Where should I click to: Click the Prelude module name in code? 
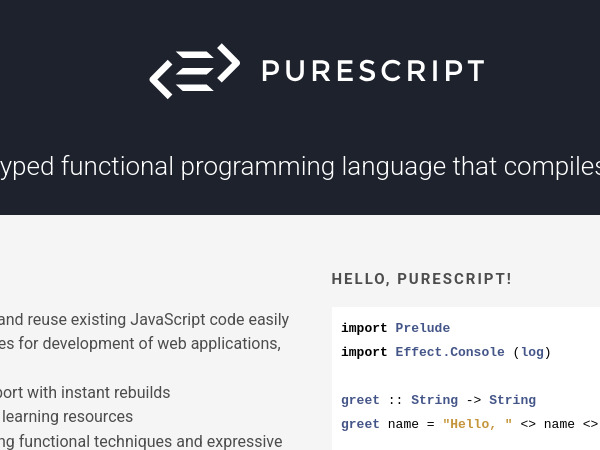pos(422,328)
